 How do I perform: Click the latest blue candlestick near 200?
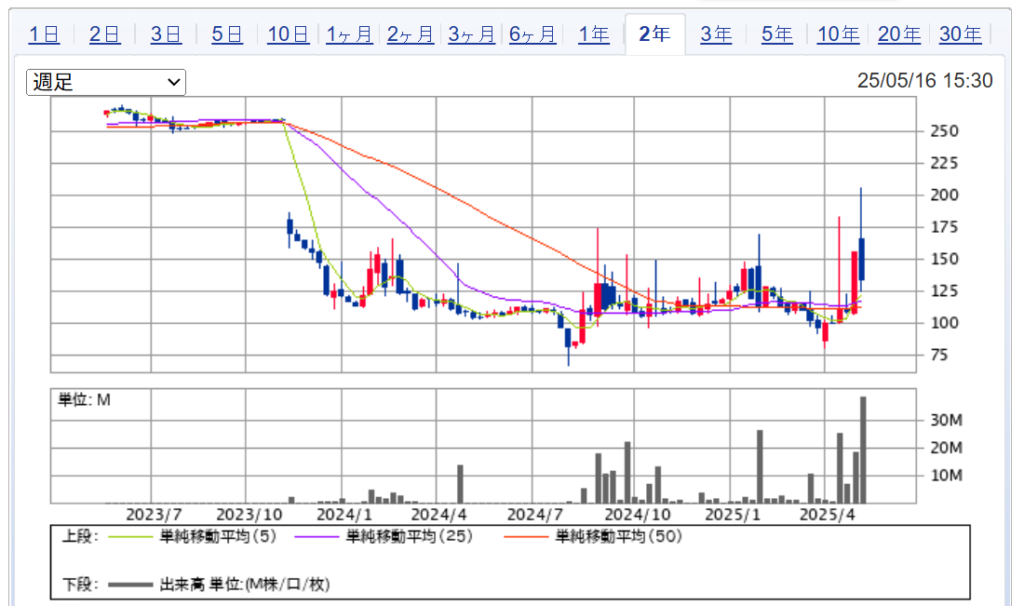click(862, 259)
